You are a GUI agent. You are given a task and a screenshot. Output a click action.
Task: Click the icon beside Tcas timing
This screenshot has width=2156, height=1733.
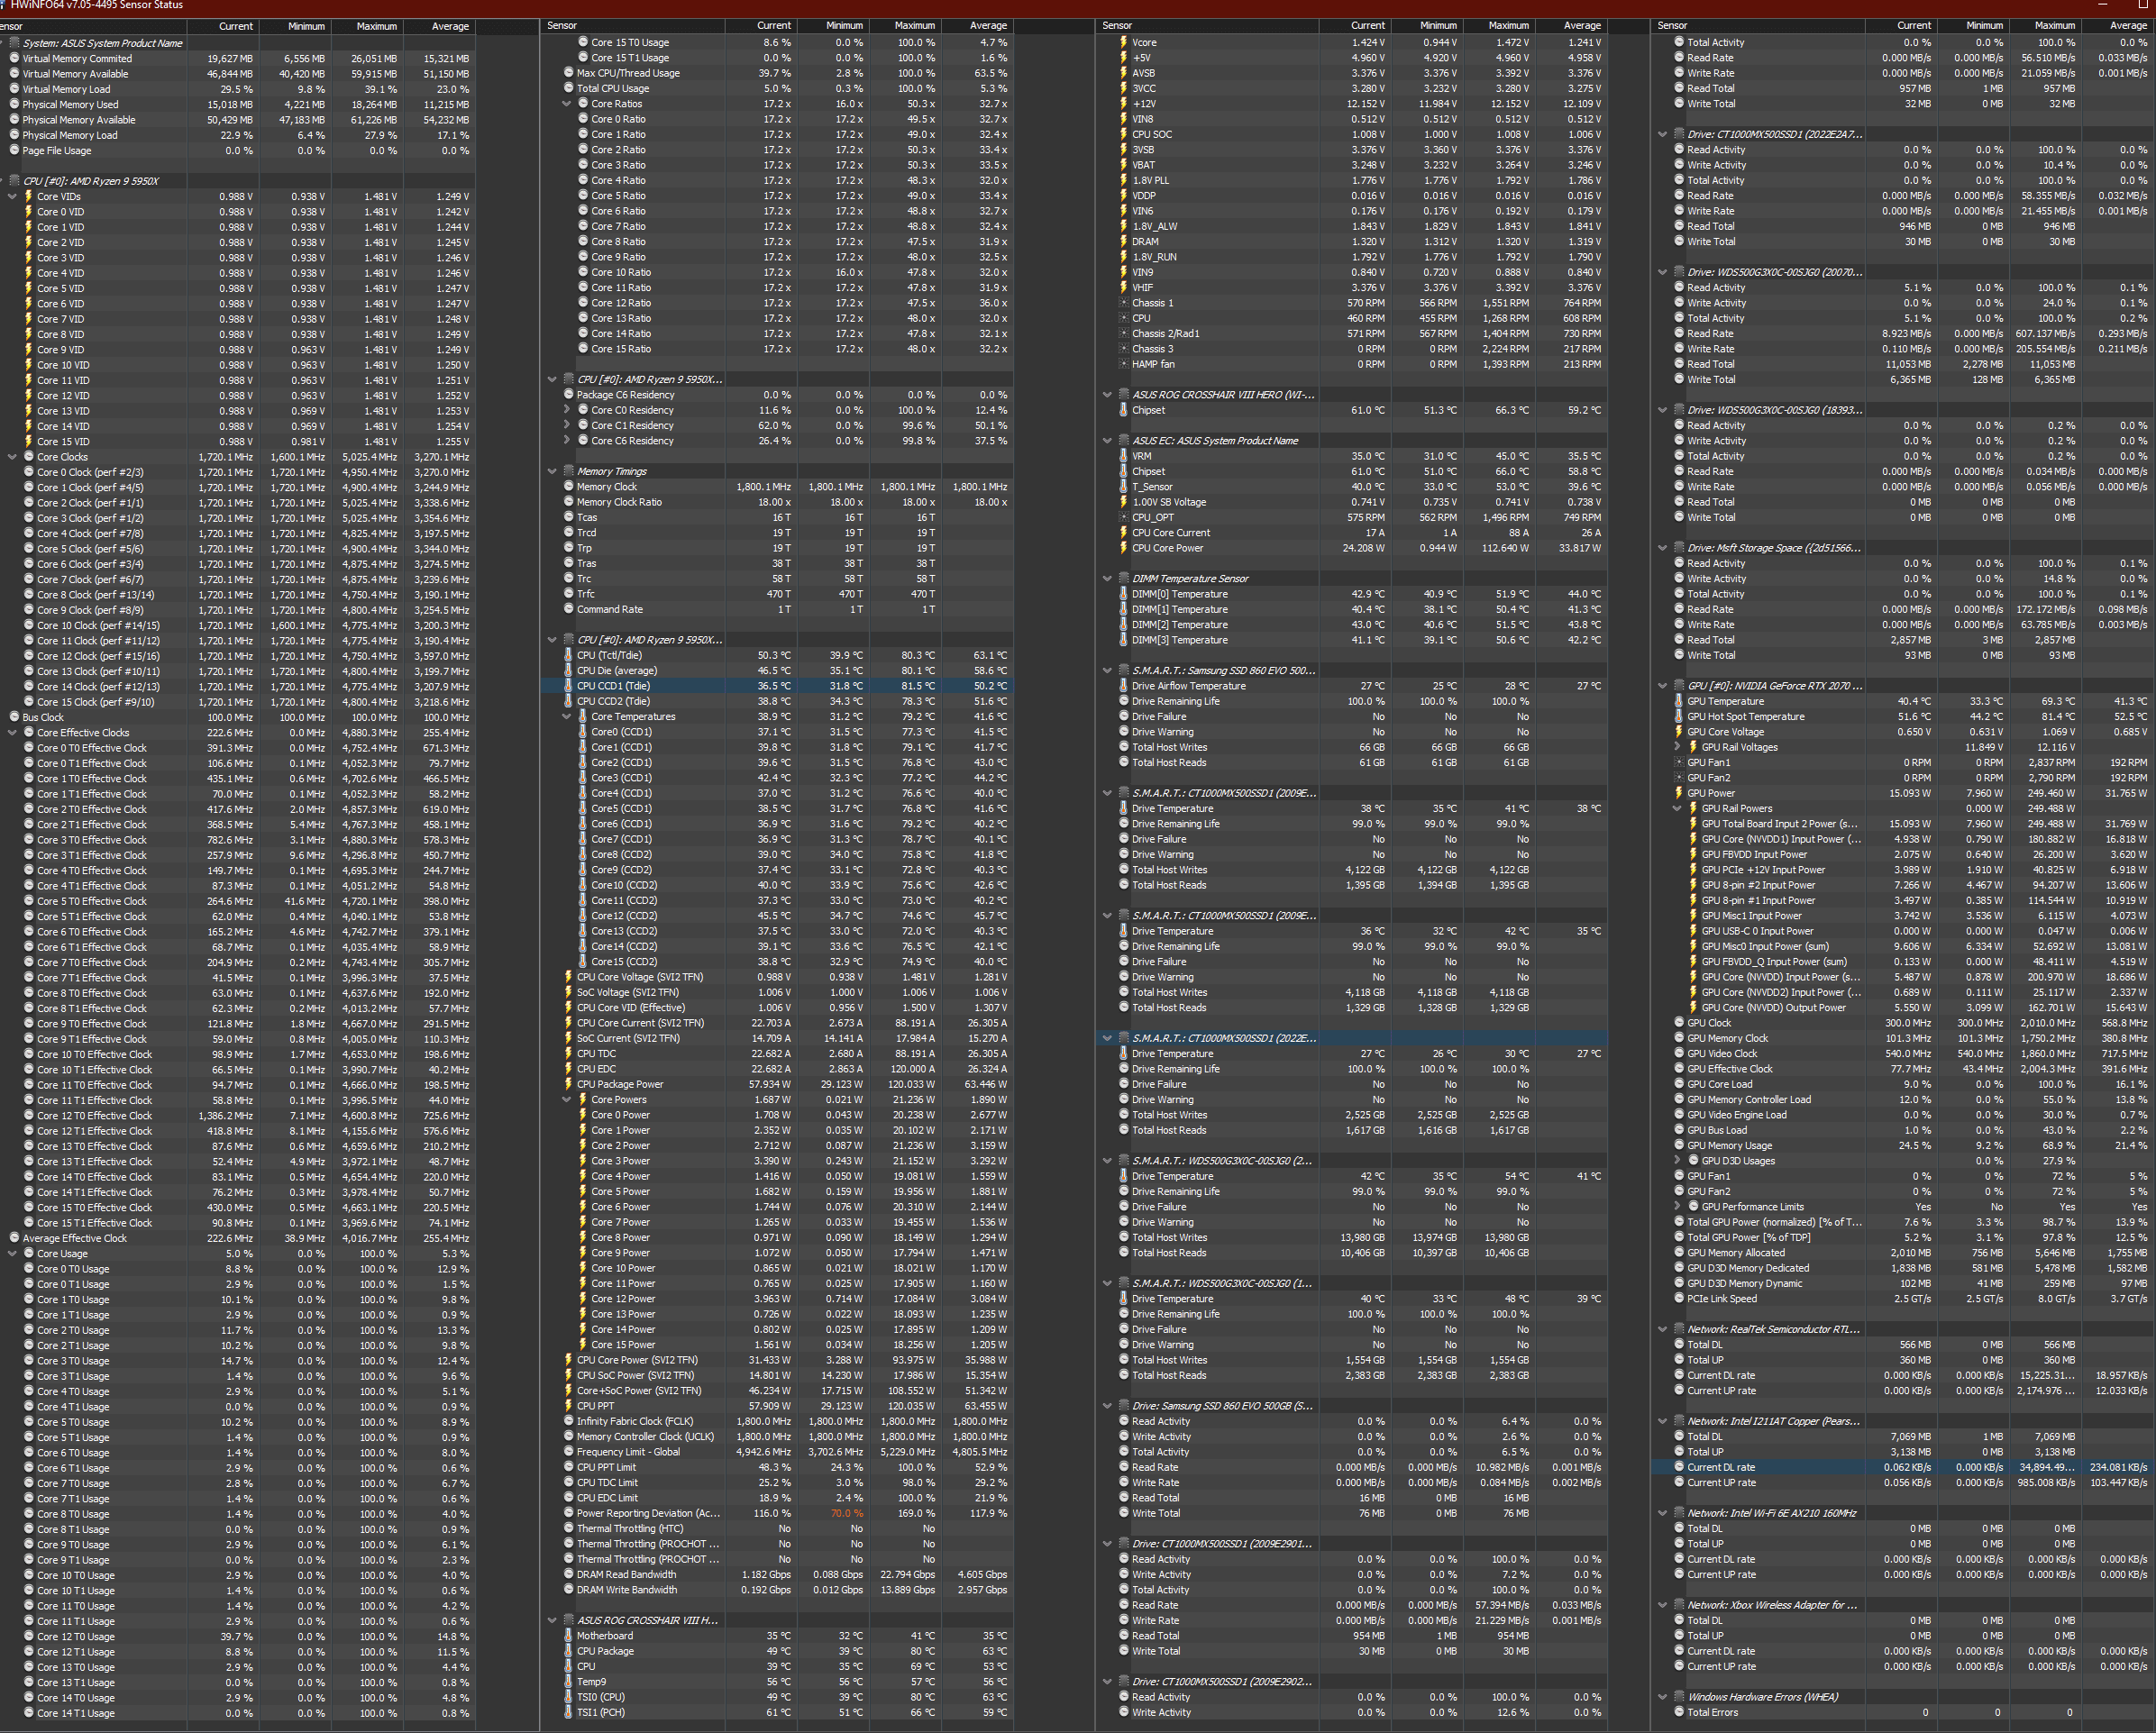[568, 518]
